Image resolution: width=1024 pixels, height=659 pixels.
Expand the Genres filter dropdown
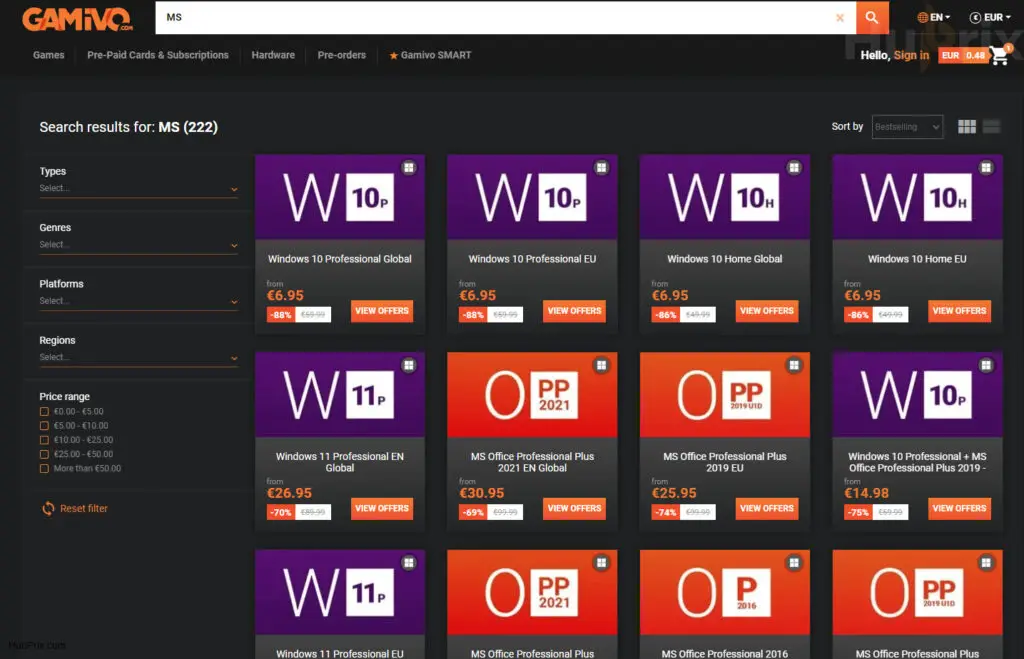pyautogui.click(x=138, y=245)
